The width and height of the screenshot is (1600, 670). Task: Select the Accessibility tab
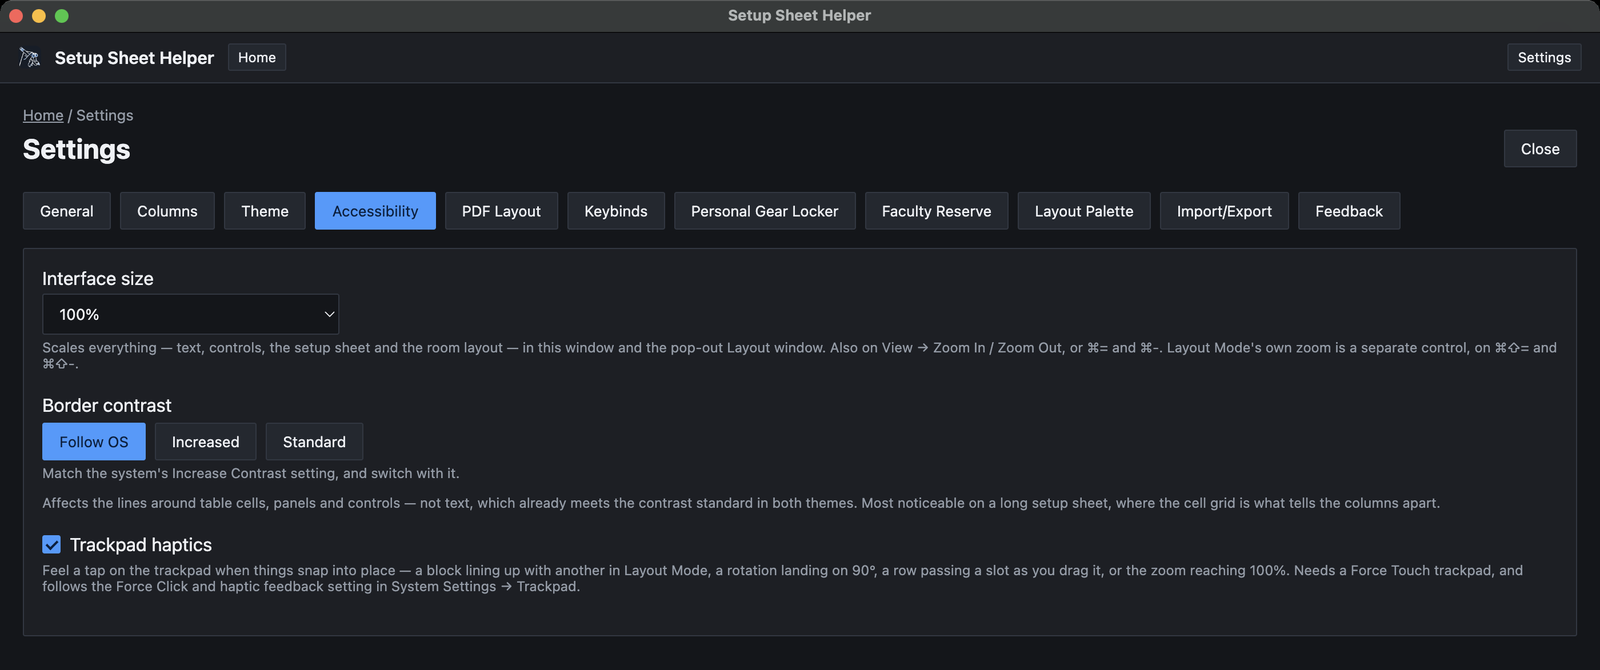[375, 211]
